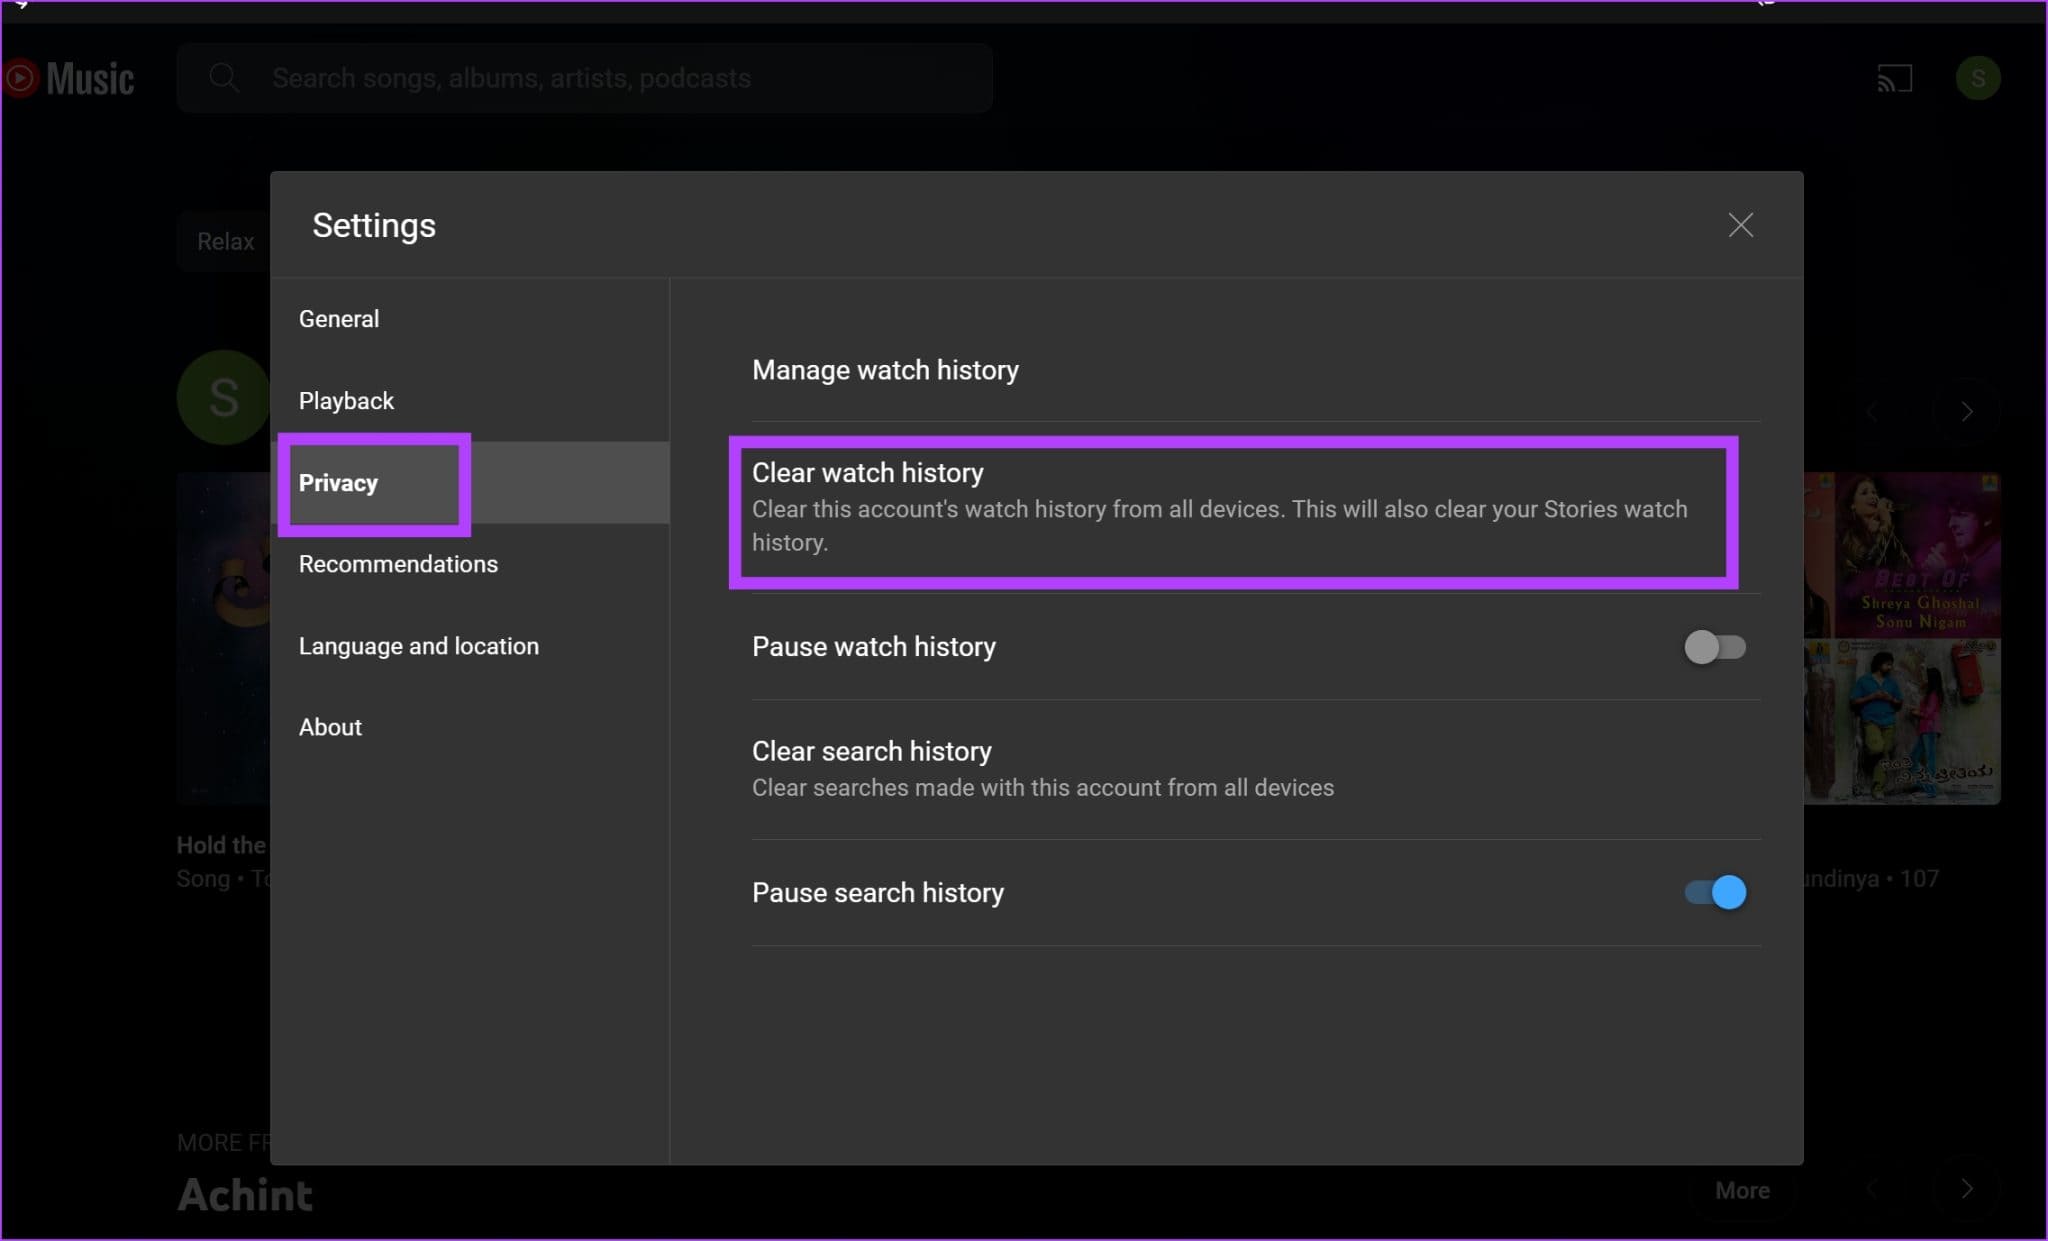Click the Cast to device icon
This screenshot has height=1241, width=2048.
point(1894,78)
